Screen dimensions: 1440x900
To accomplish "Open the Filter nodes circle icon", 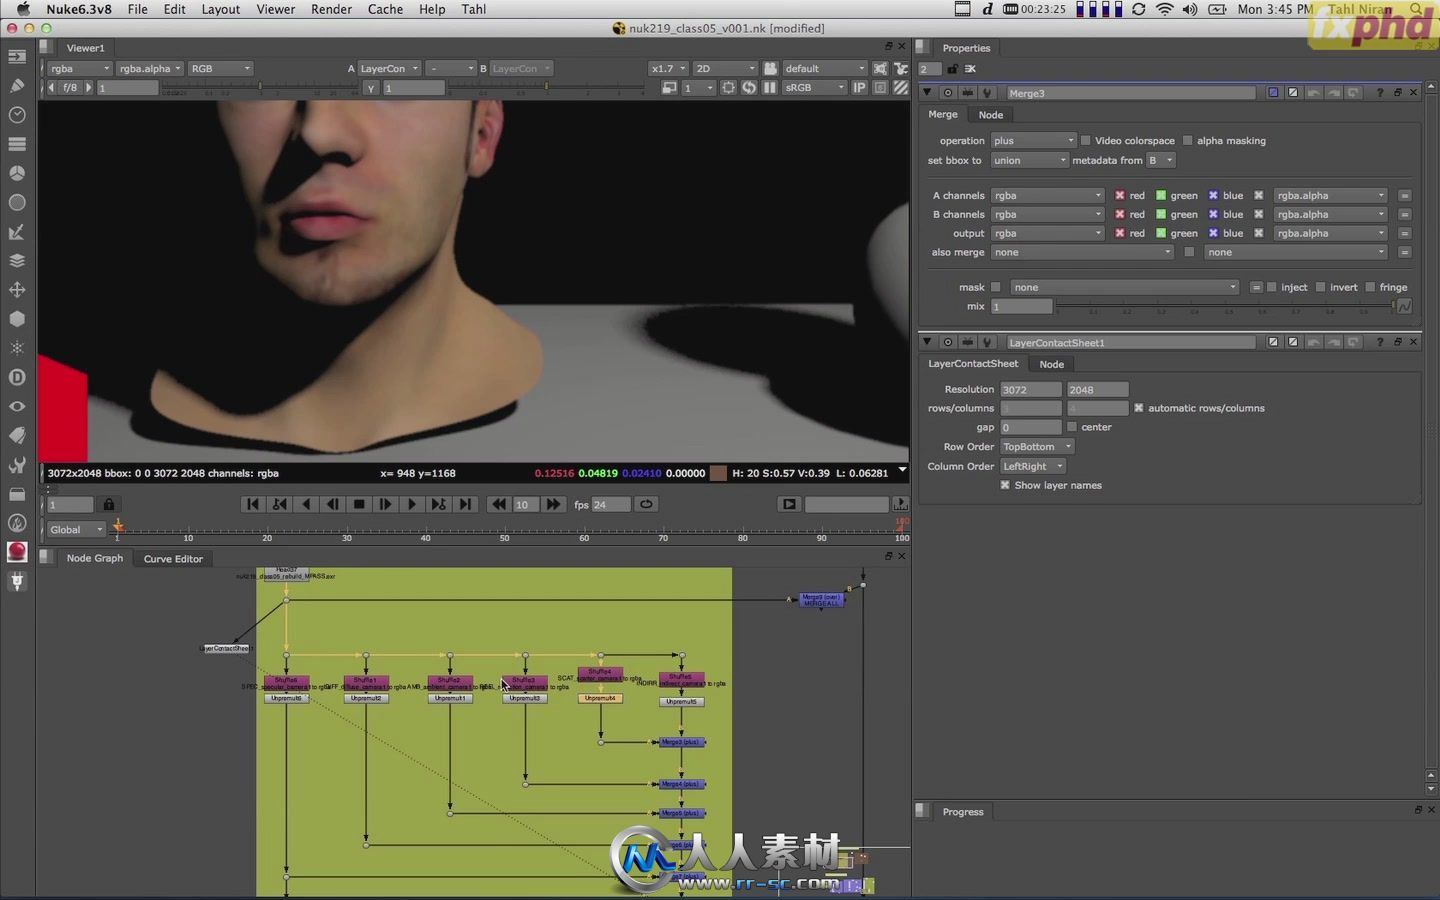I will click(x=17, y=202).
